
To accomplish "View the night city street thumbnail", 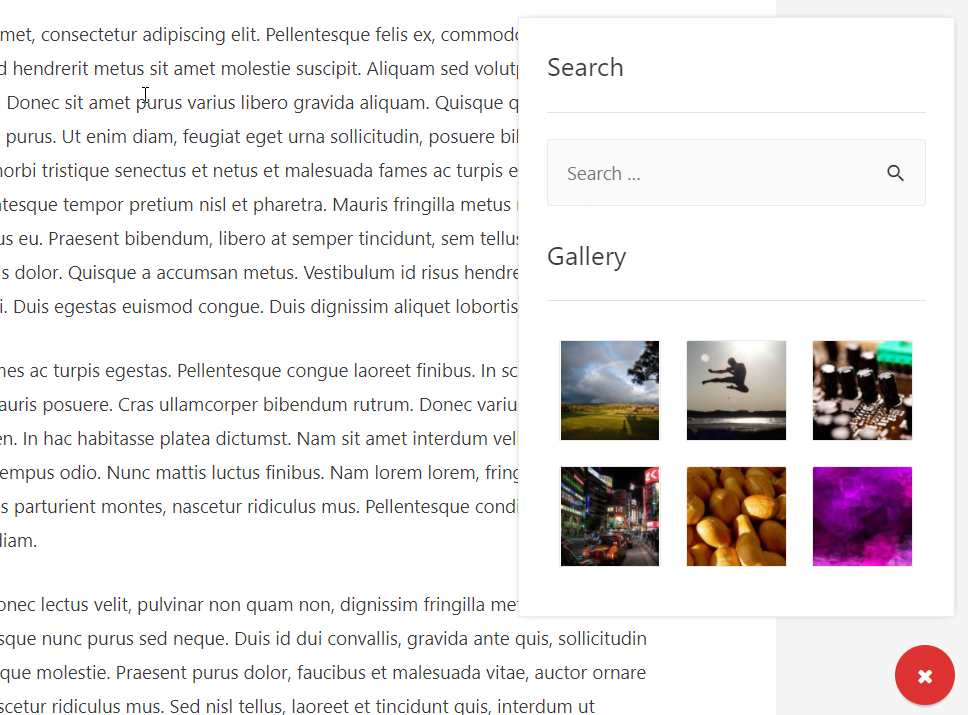I will 610,516.
